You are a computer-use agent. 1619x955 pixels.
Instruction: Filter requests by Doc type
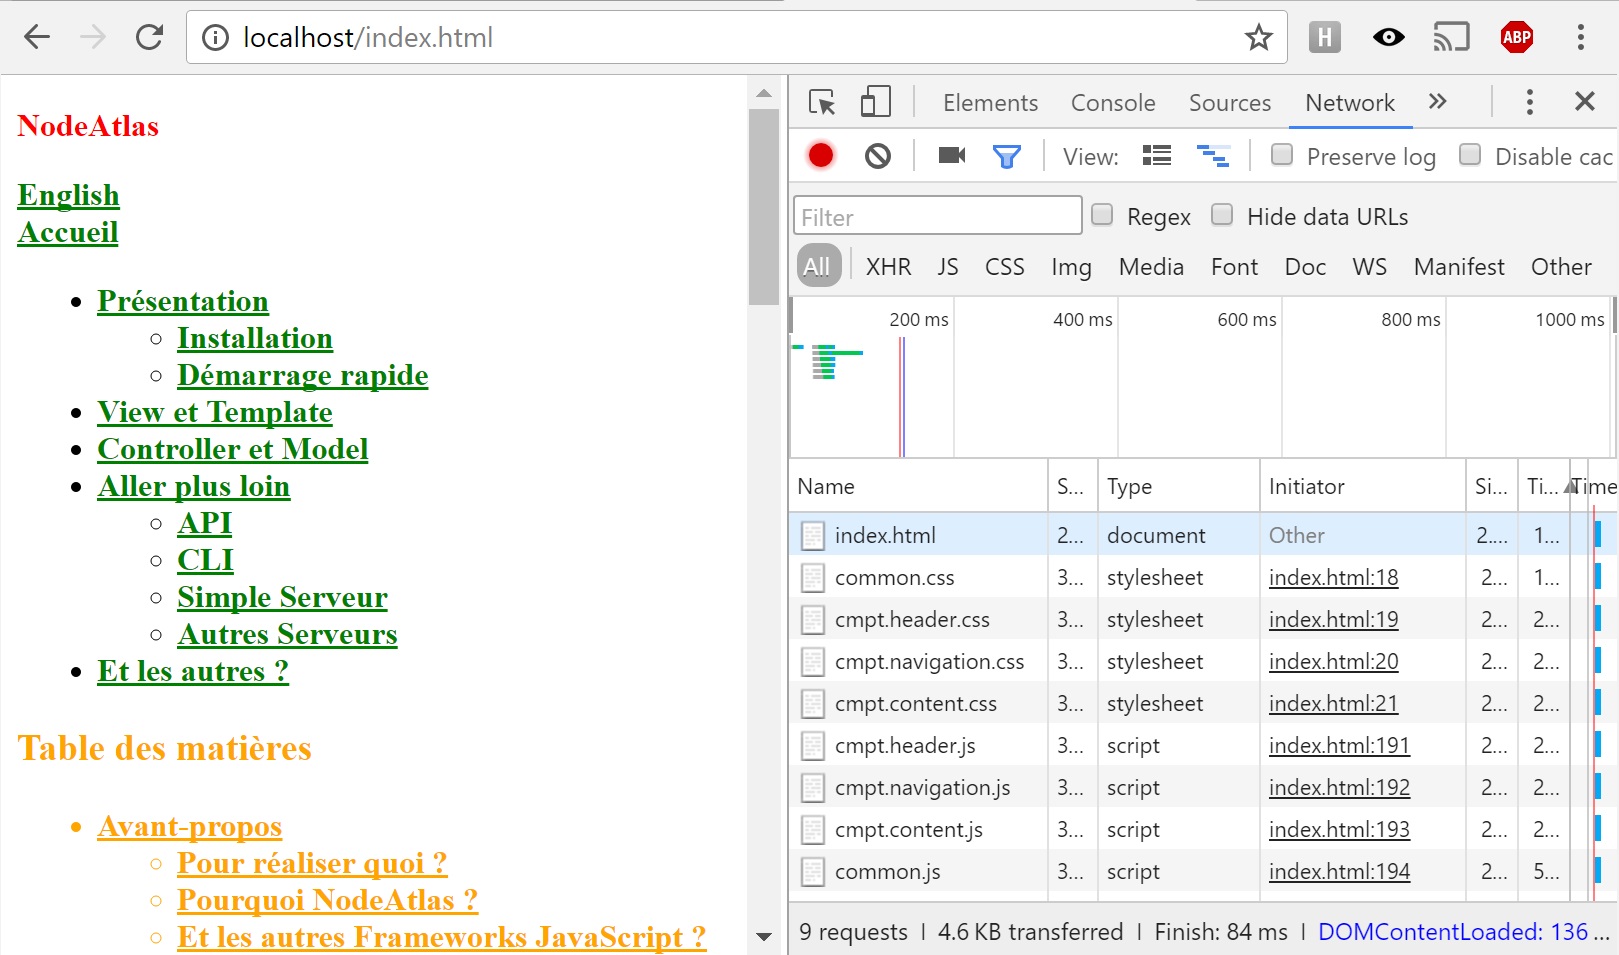pyautogui.click(x=1305, y=267)
